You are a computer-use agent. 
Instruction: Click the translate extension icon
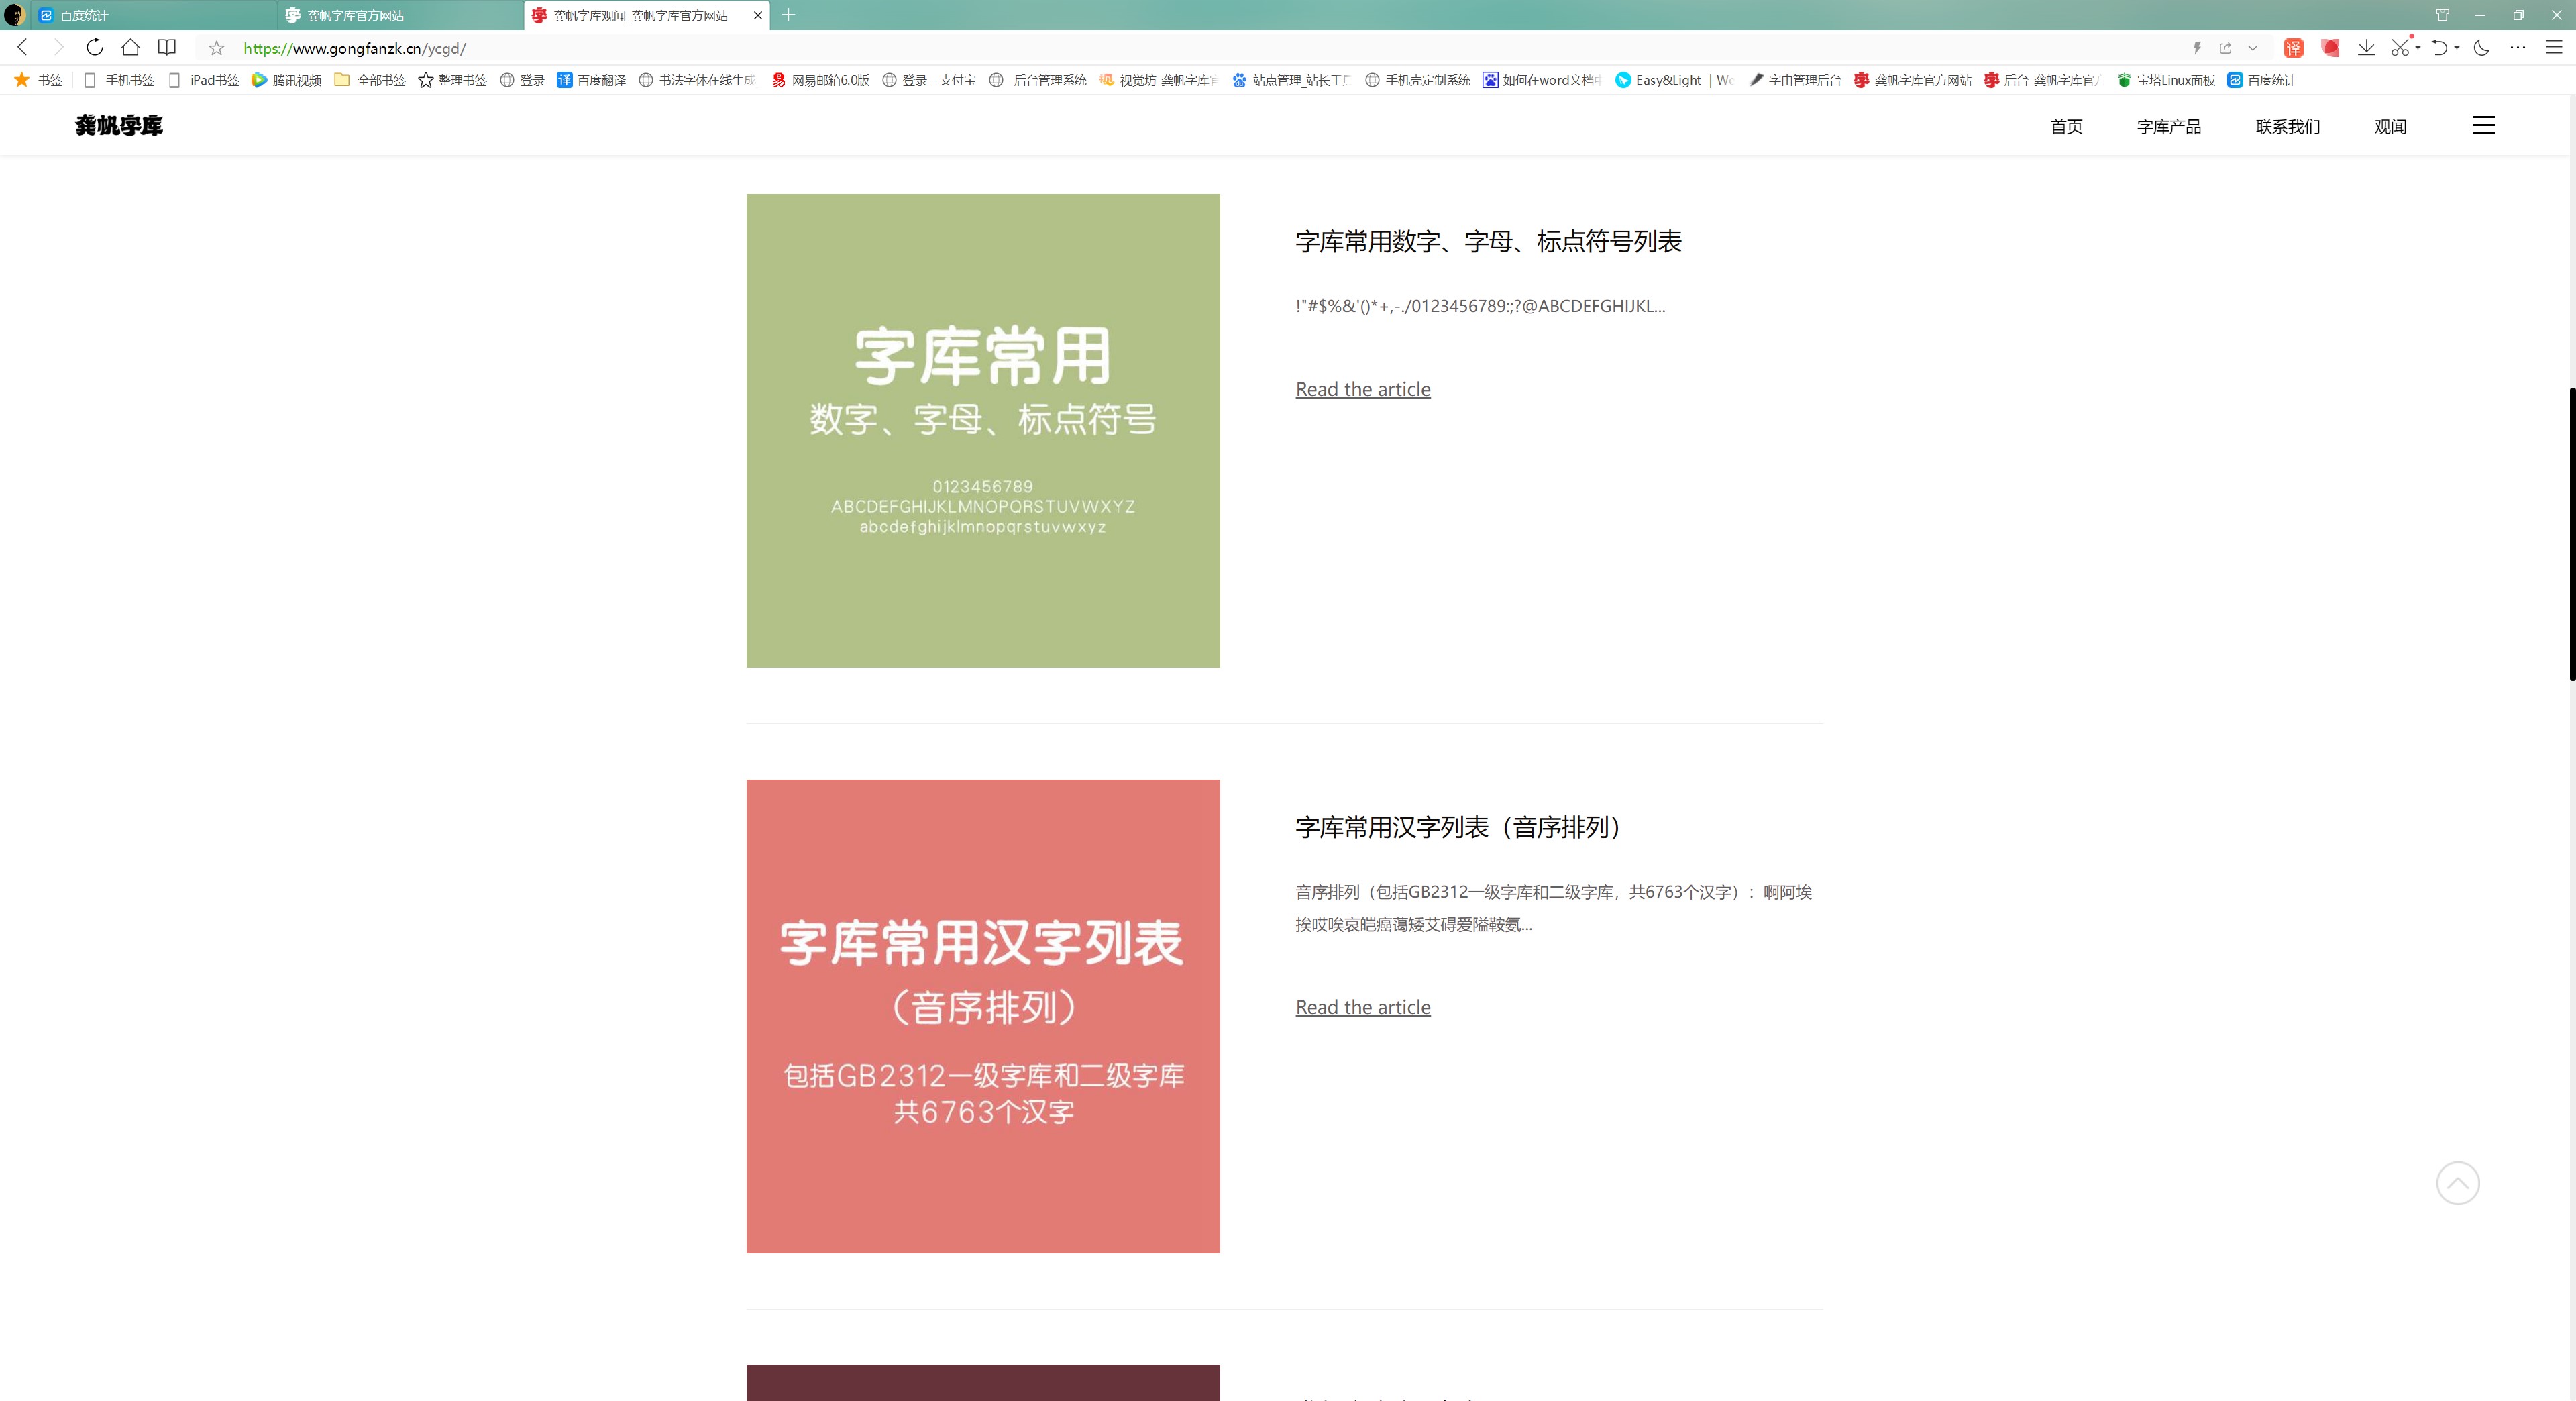click(2293, 48)
